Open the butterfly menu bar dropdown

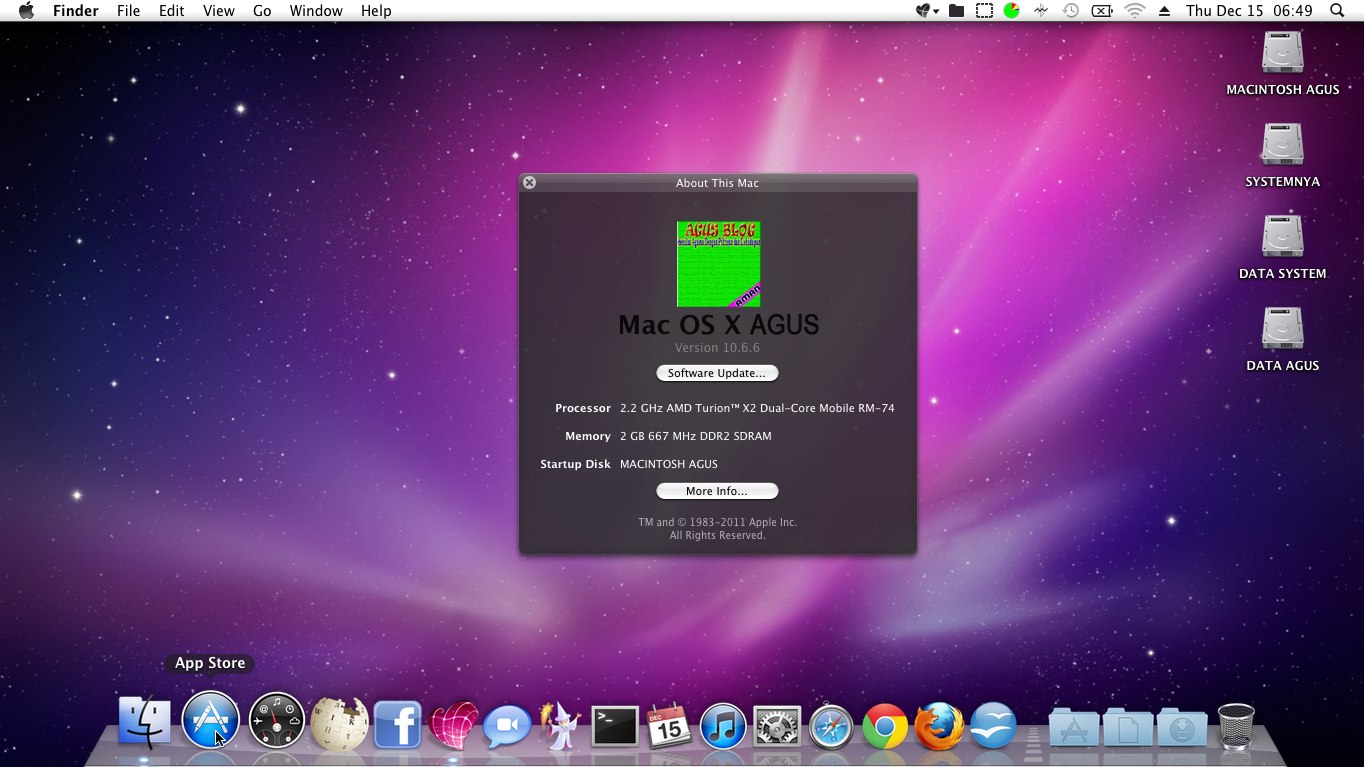[927, 11]
